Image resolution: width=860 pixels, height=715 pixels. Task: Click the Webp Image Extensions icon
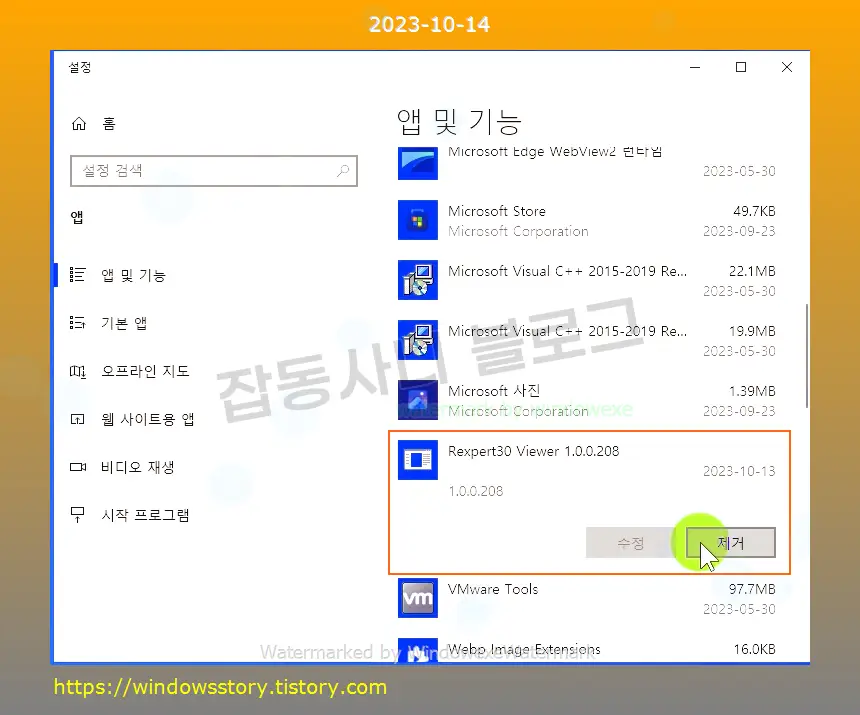tap(418, 651)
